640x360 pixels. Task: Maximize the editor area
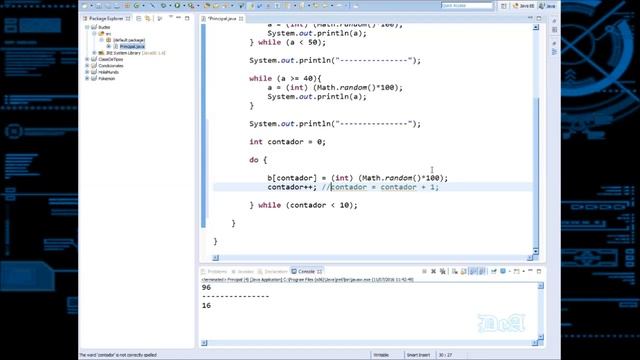click(539, 18)
